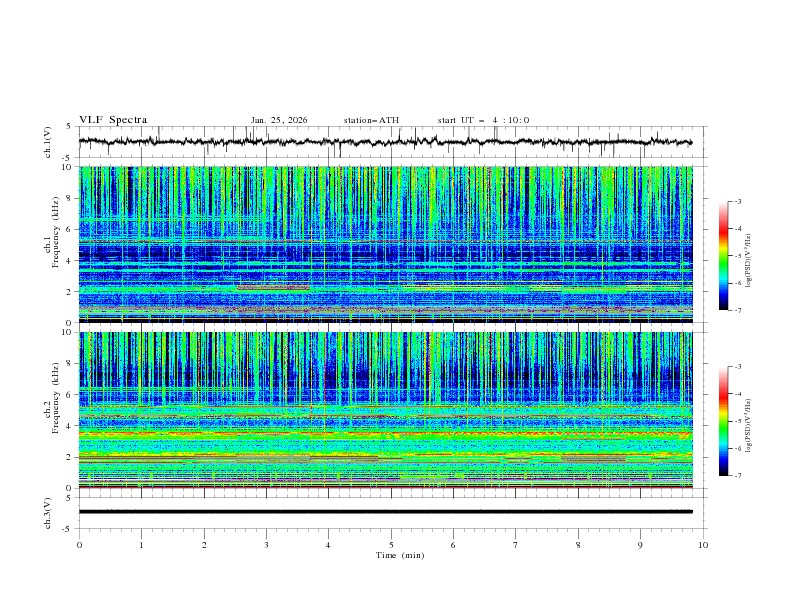Click the "3" tick on Time axis
The width and height of the screenshot is (792, 612).
(x=266, y=545)
